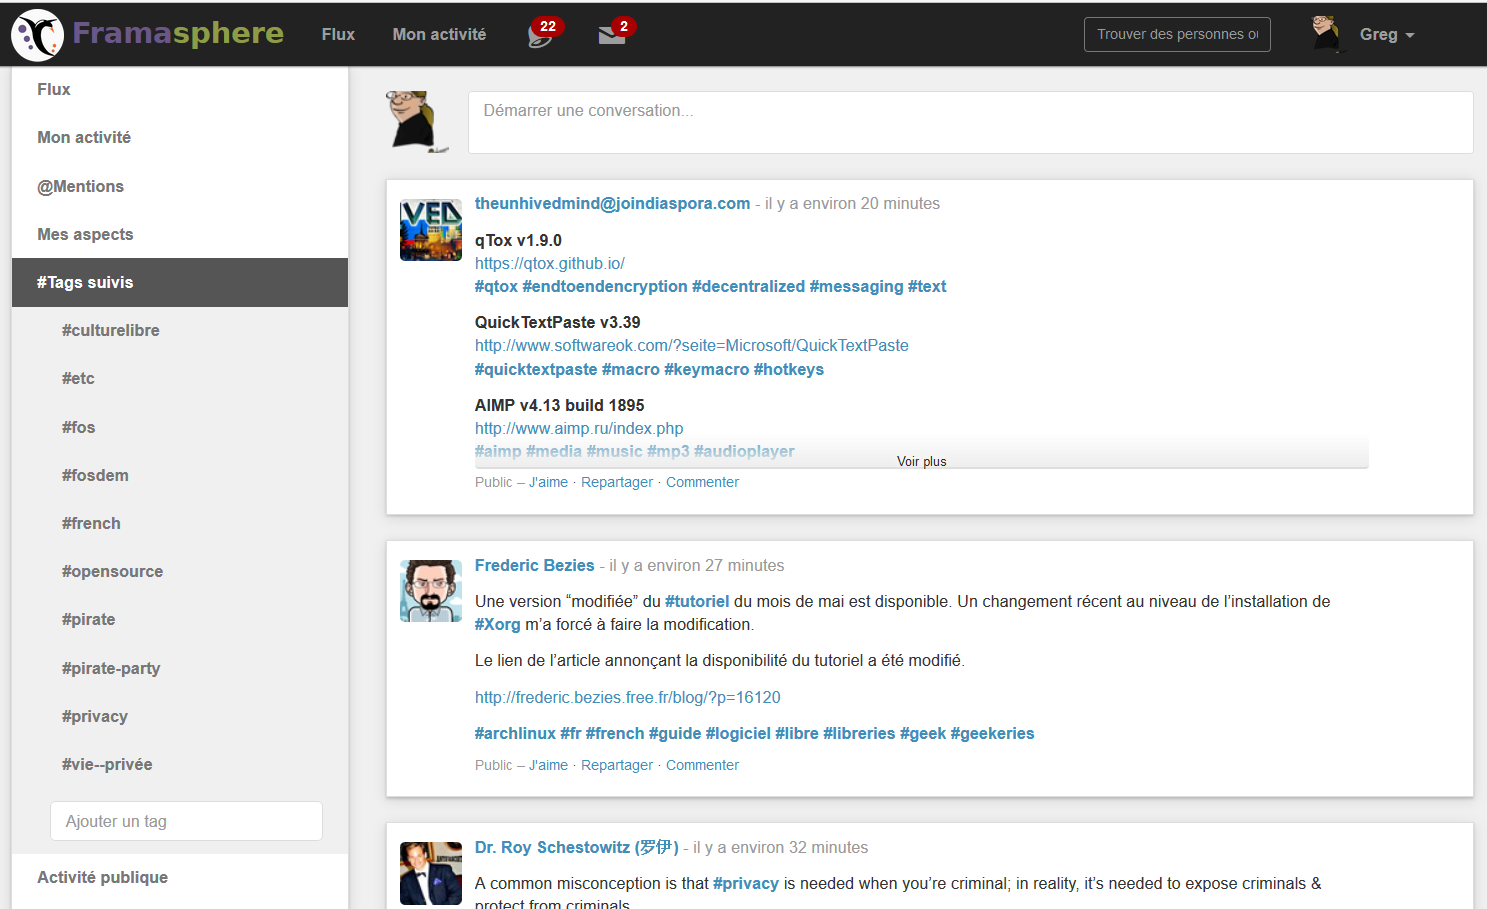Open theunhivedmind@joindiaspora.com profile link

click(612, 203)
